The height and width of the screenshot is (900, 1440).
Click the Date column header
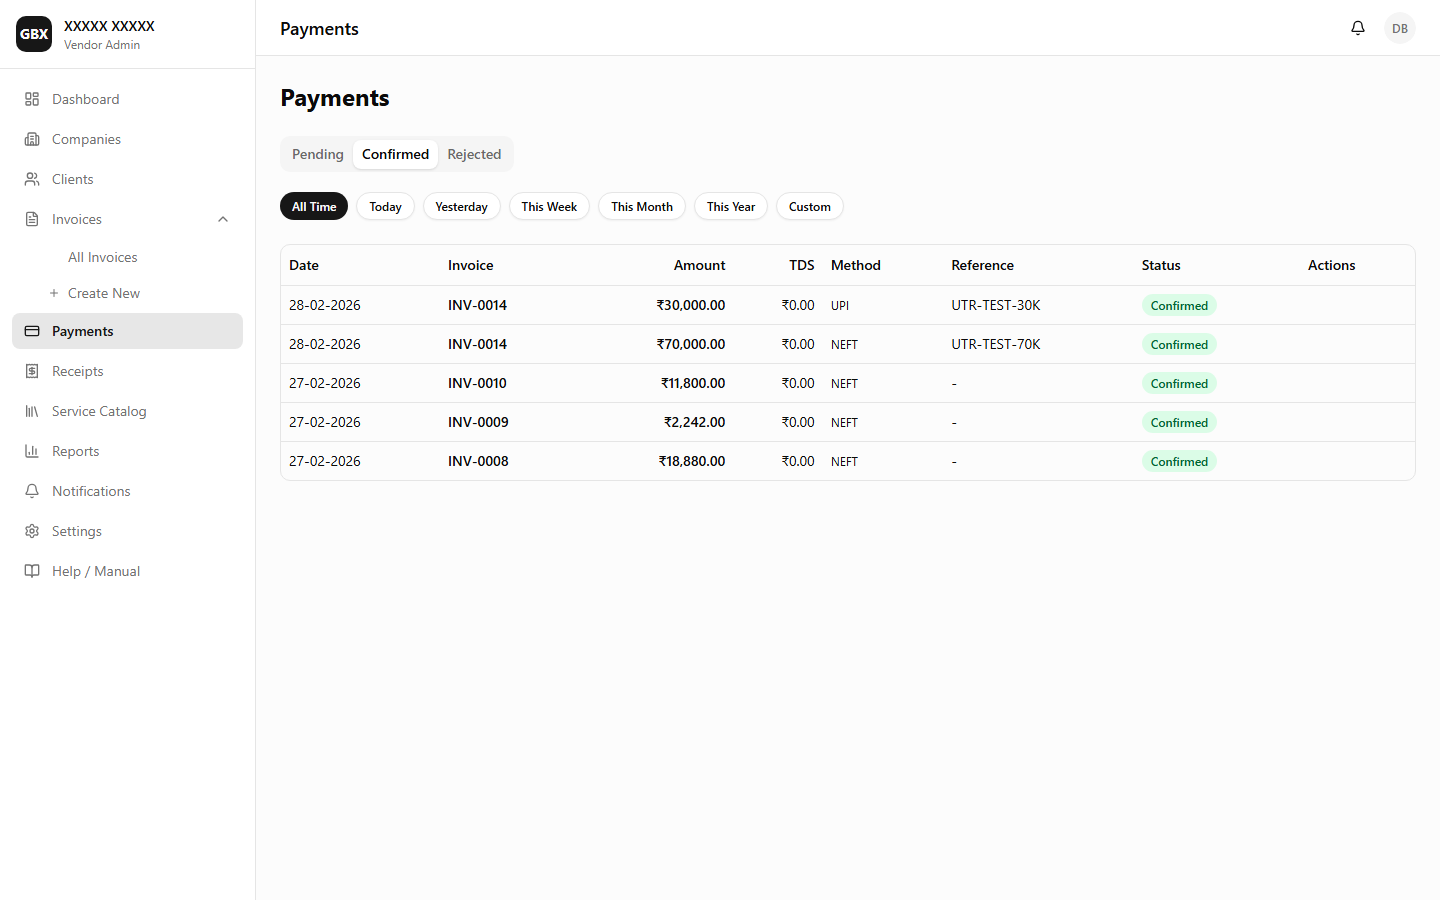click(304, 265)
